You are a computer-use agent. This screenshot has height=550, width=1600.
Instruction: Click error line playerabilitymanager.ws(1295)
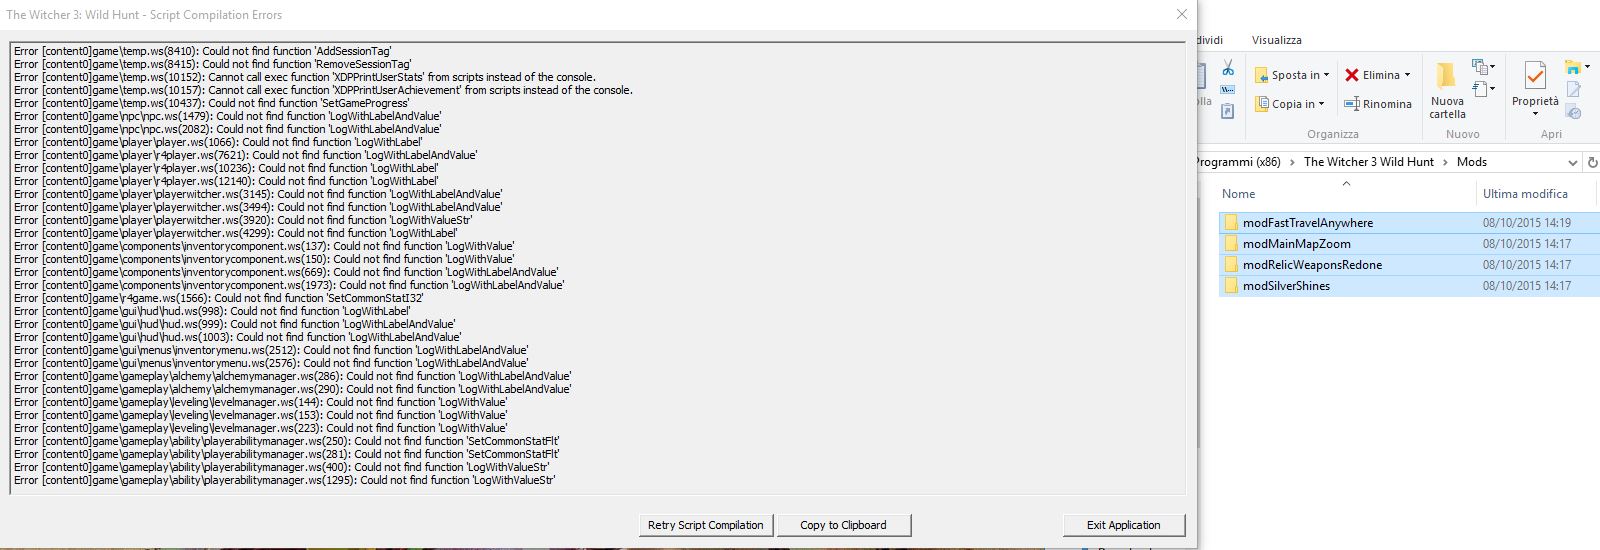tap(285, 480)
